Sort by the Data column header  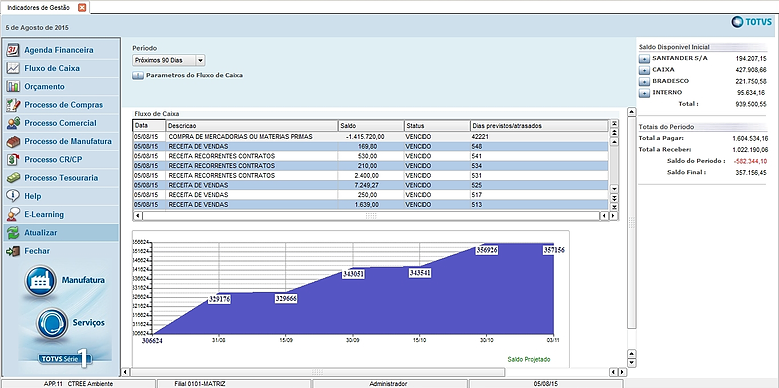pos(149,126)
